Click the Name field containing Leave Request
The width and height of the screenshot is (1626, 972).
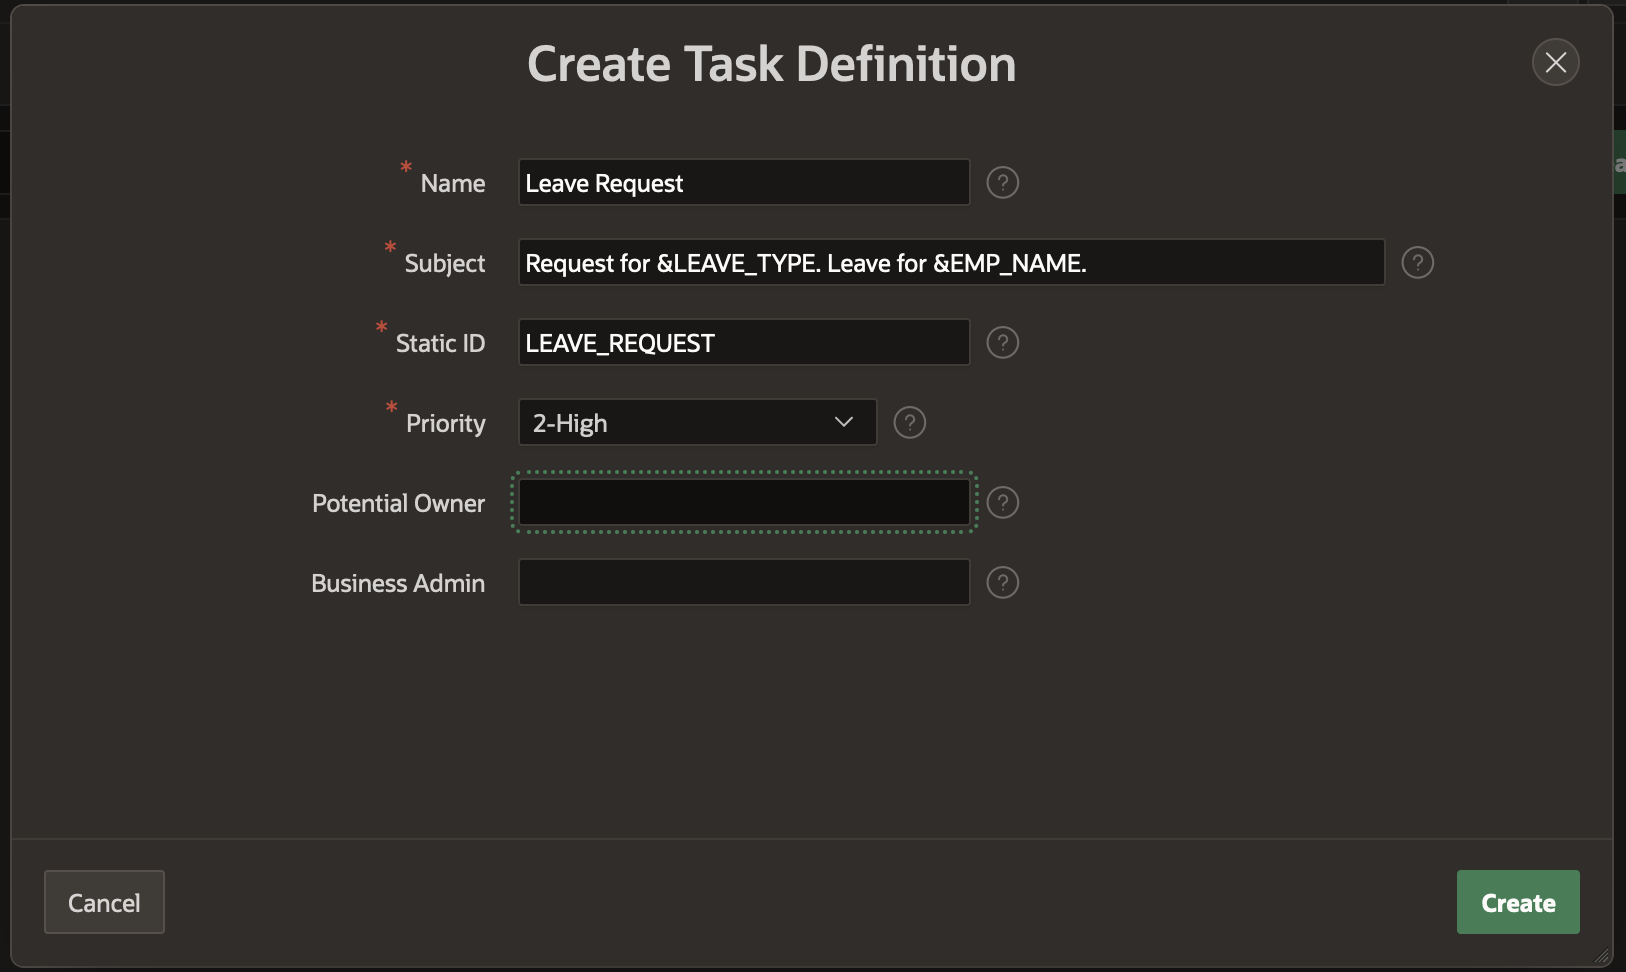coord(743,183)
